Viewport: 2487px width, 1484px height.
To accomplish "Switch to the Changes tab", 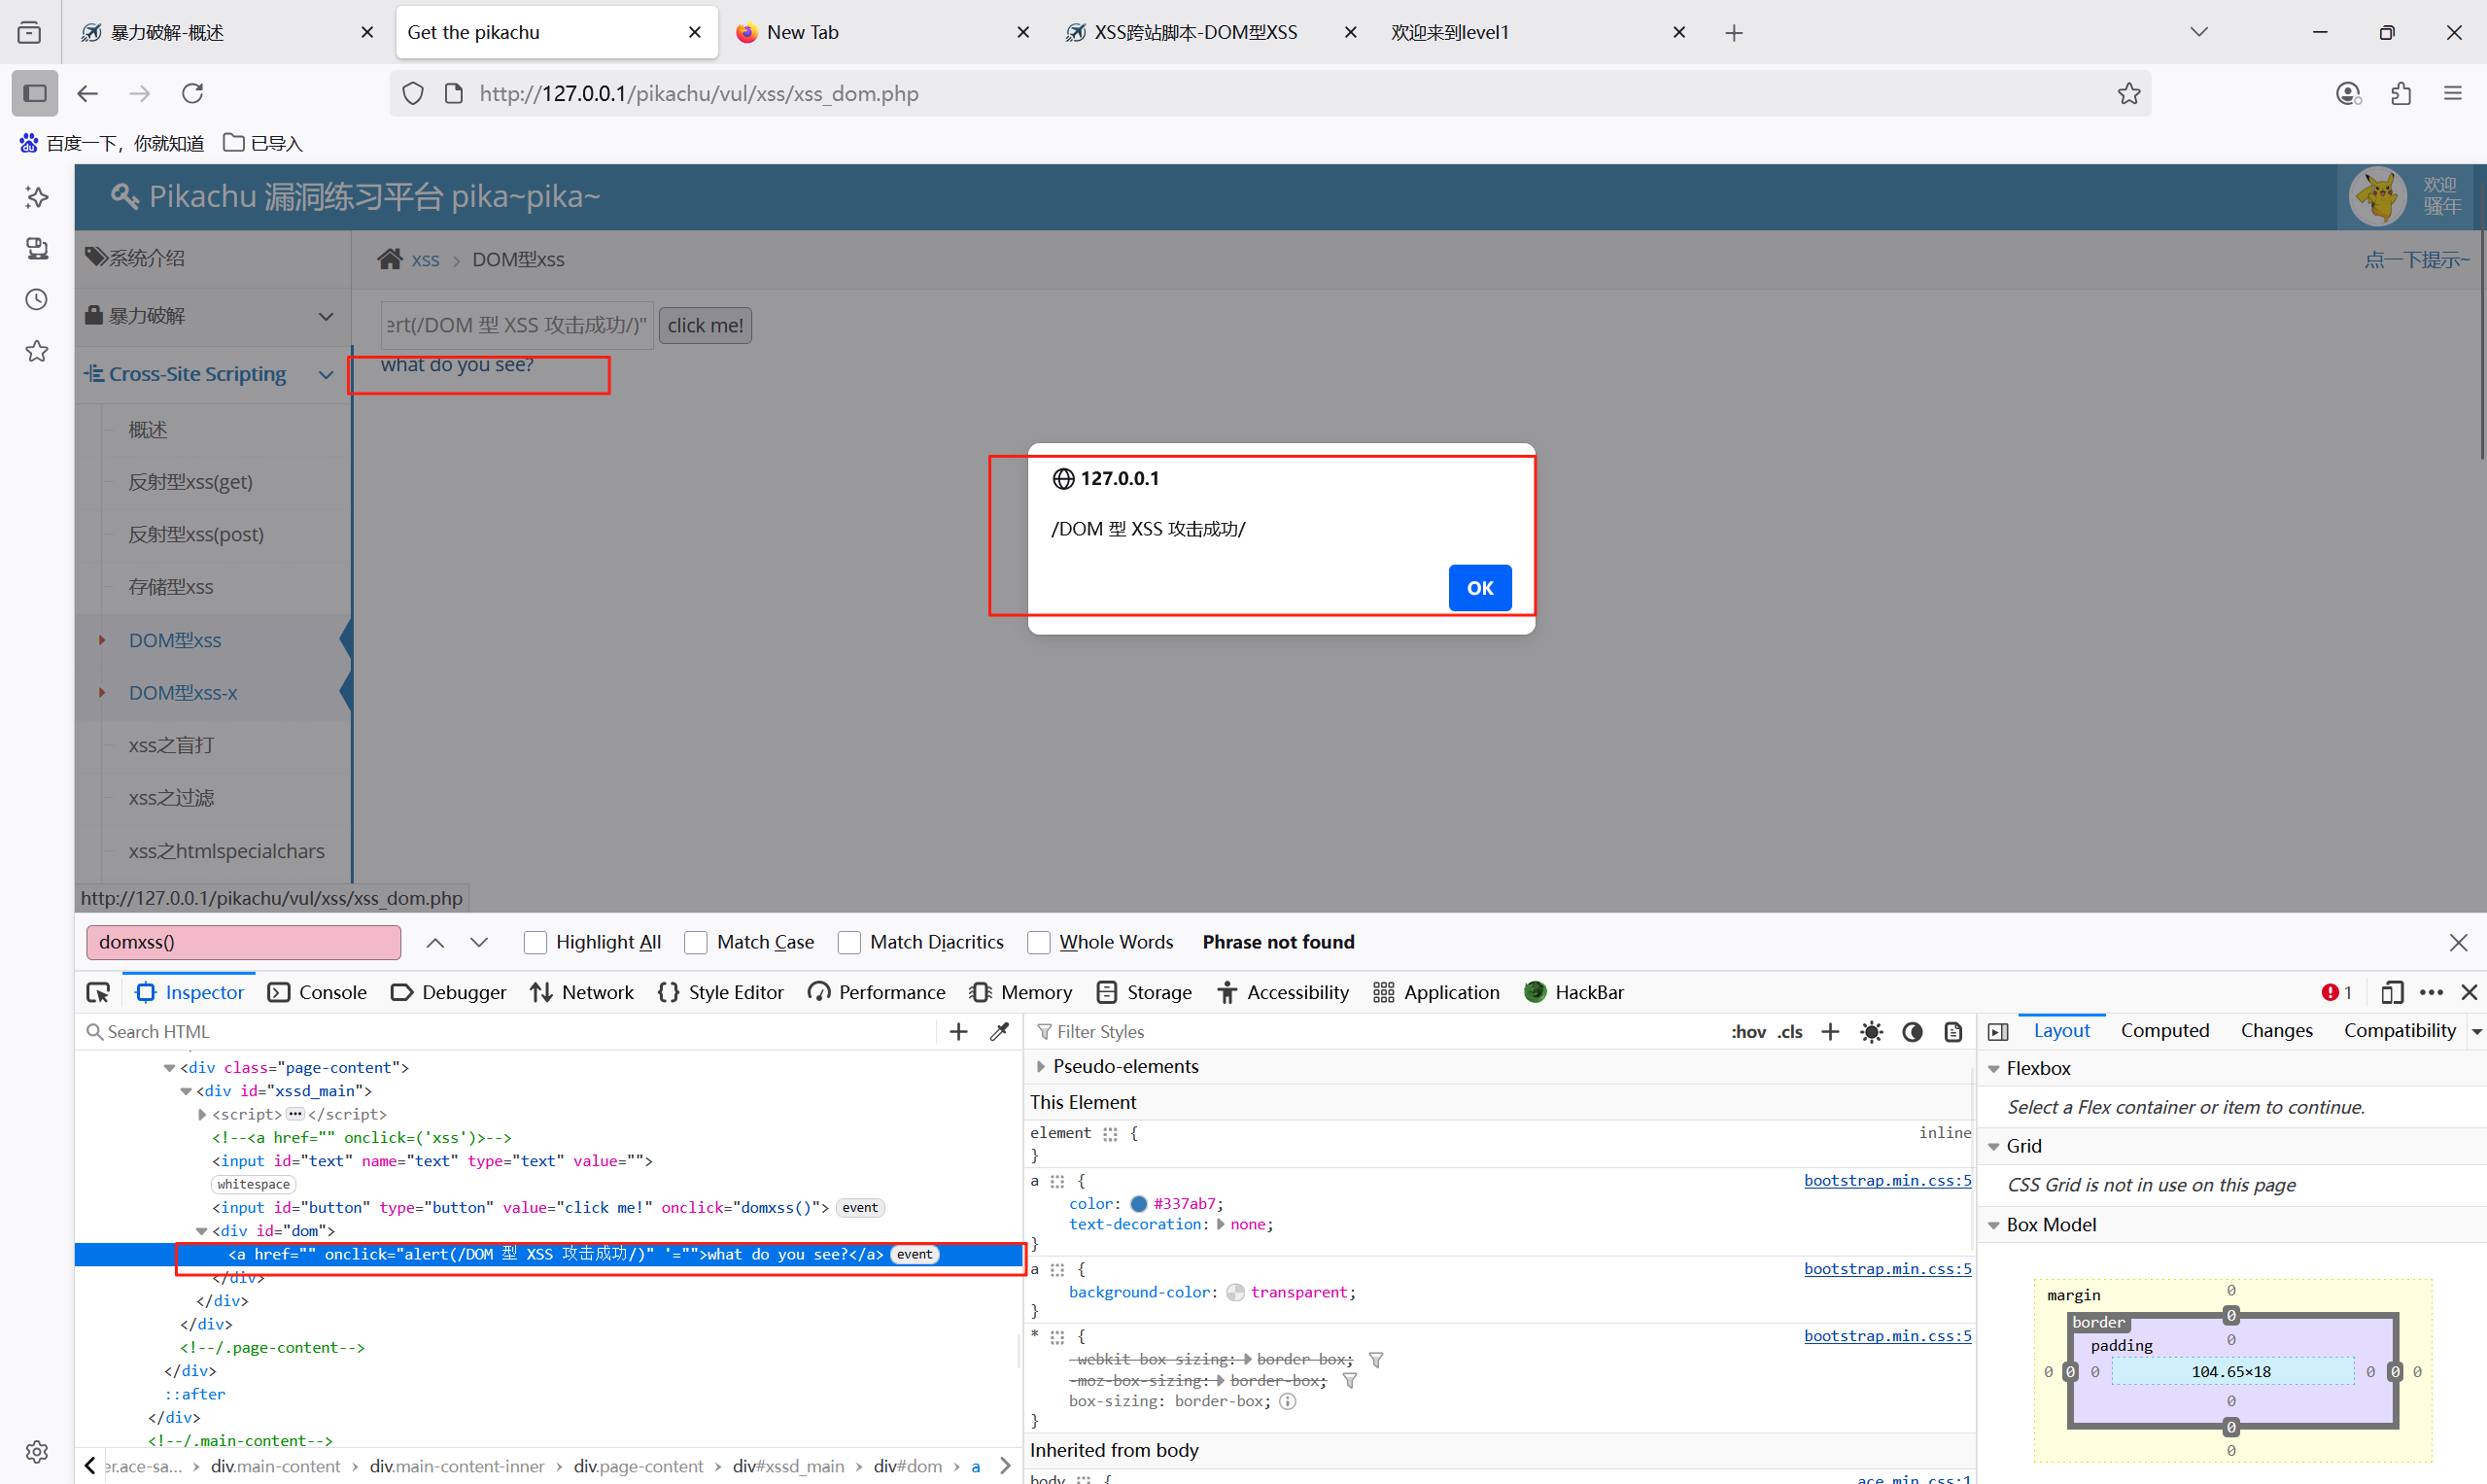I will click(x=2276, y=1030).
